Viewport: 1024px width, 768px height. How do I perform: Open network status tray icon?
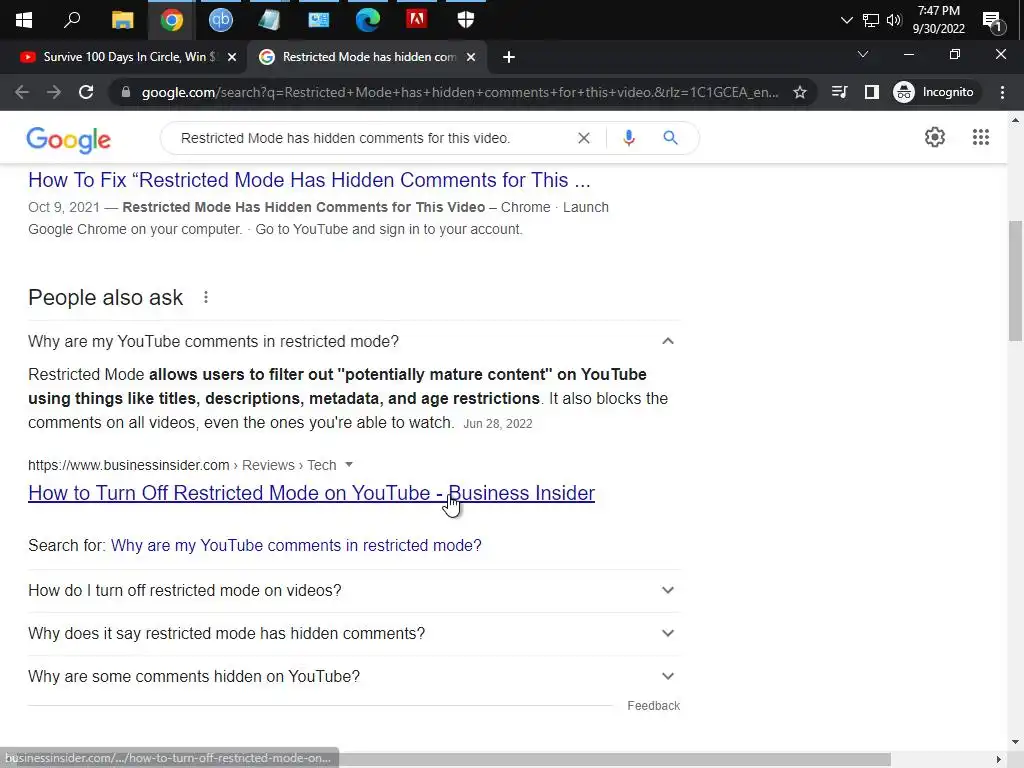coord(871,20)
